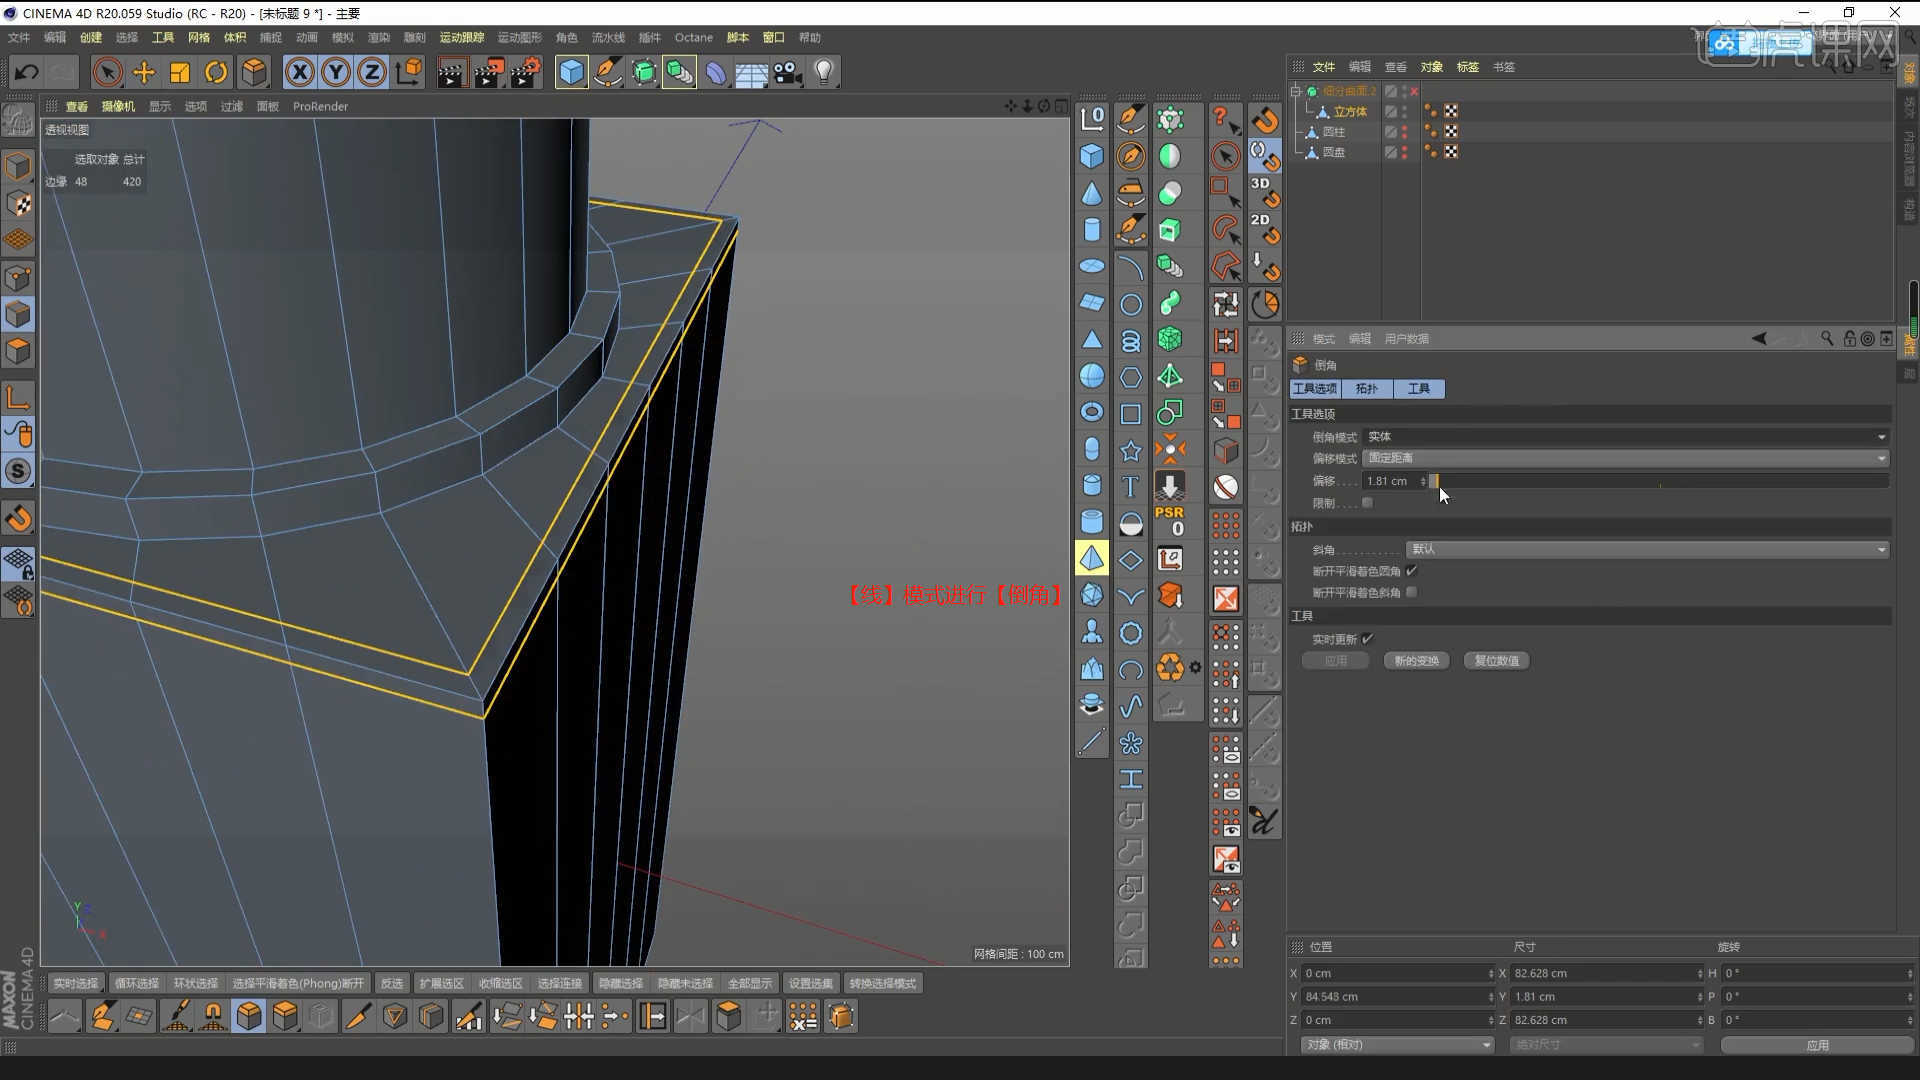
Task: Switch to the 工具选项 tab
Action: point(1314,388)
